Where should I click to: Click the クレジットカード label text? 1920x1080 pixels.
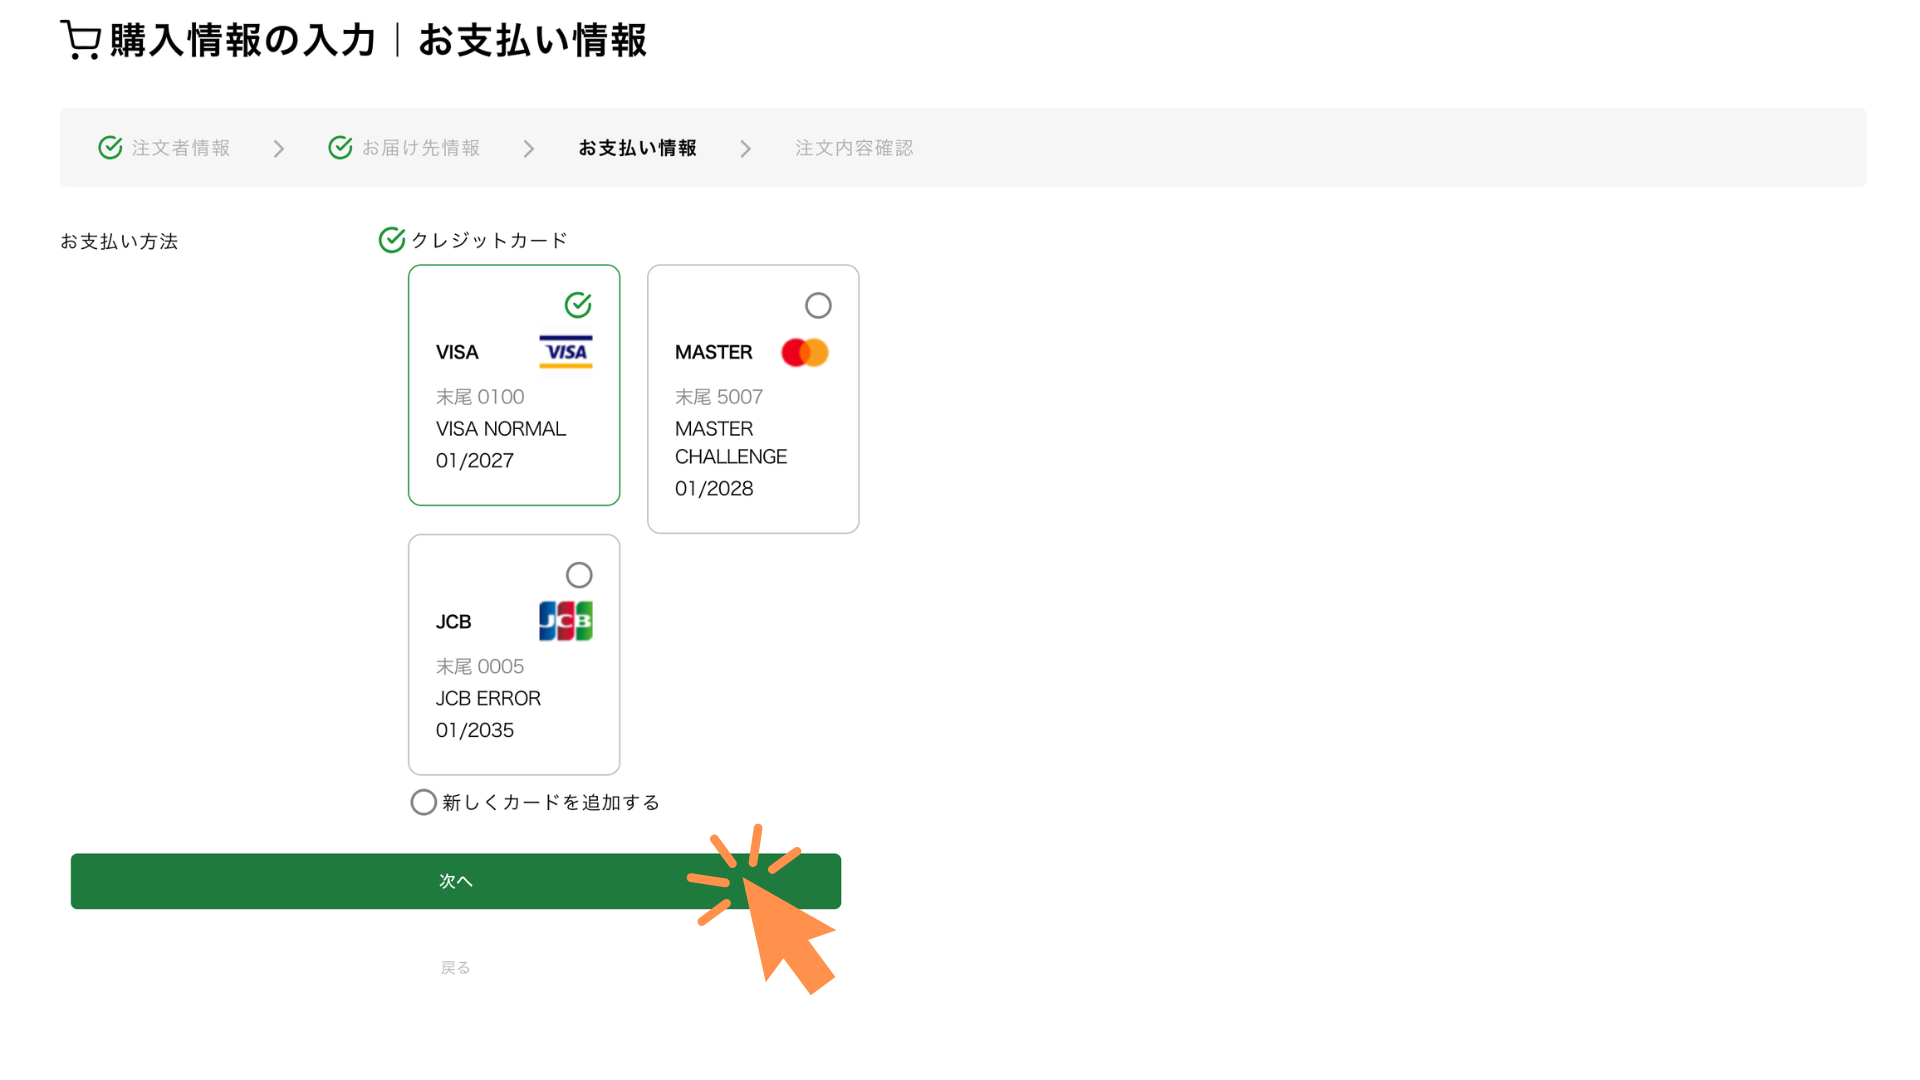(x=489, y=240)
